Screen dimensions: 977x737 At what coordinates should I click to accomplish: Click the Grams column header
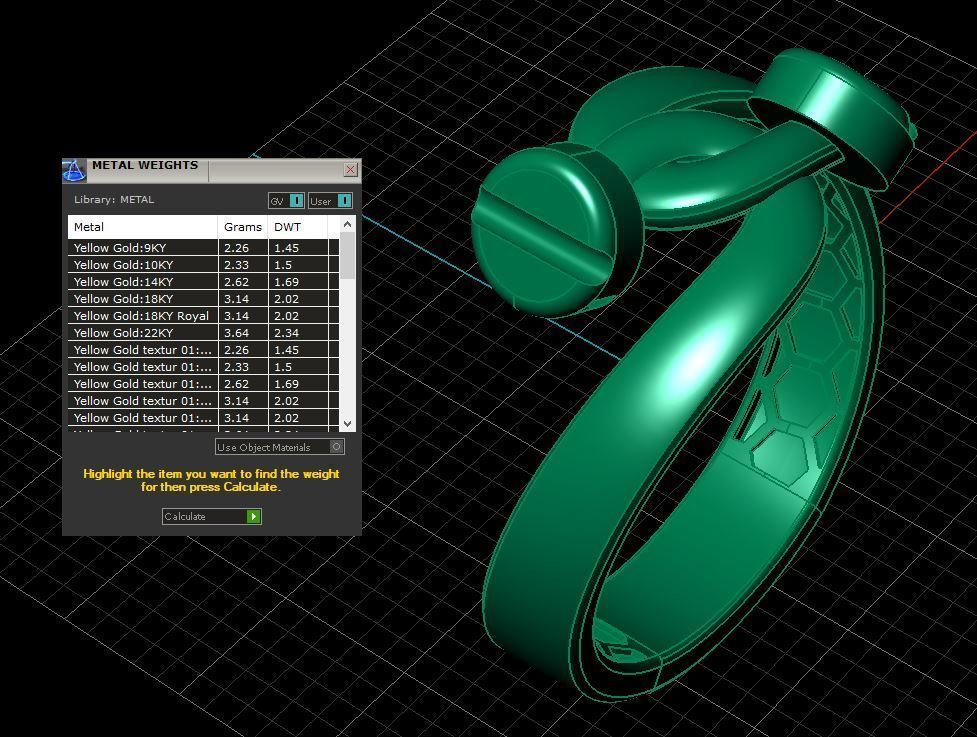coord(243,227)
